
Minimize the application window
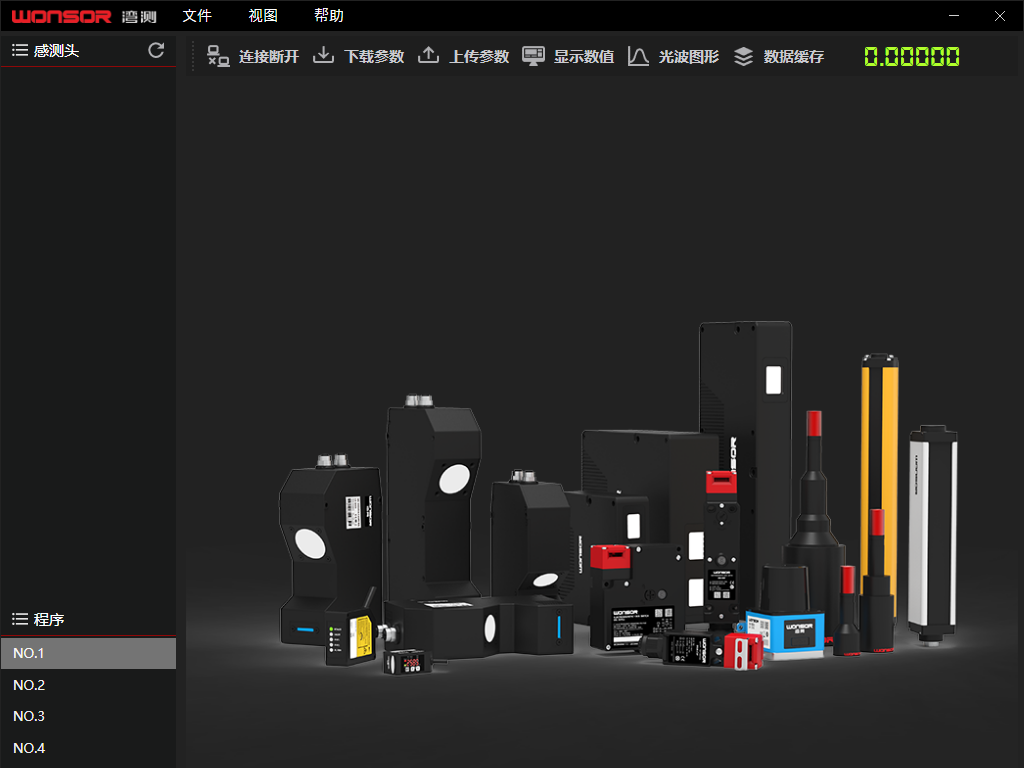954,16
